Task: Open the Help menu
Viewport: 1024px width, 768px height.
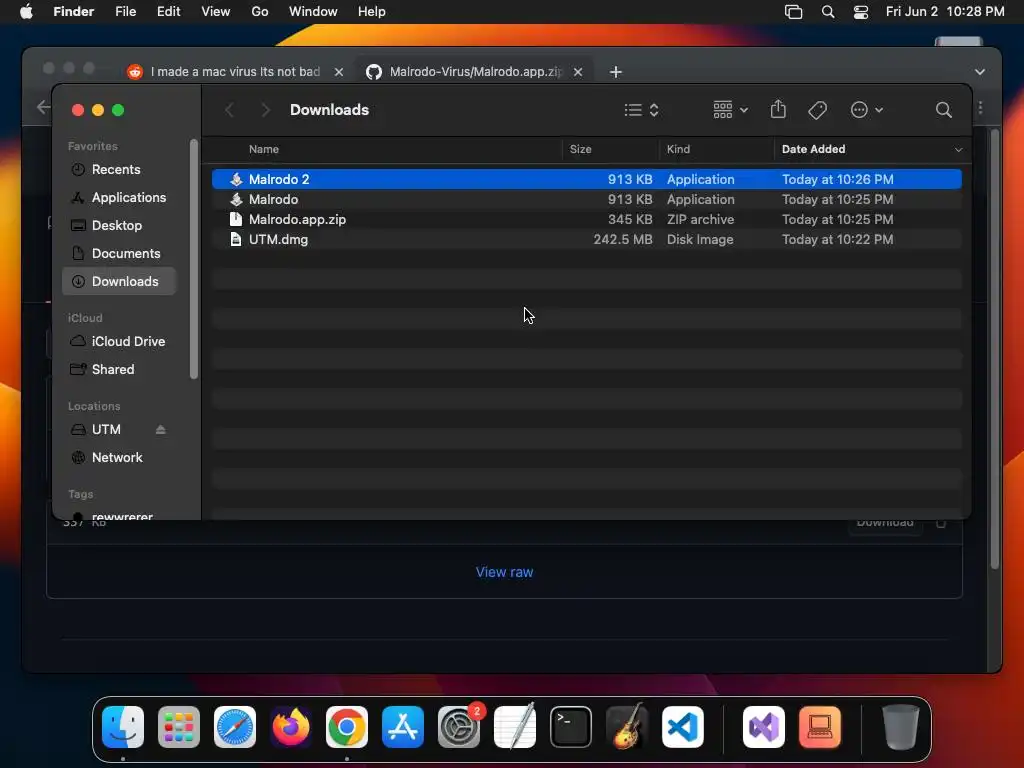Action: coord(372,12)
